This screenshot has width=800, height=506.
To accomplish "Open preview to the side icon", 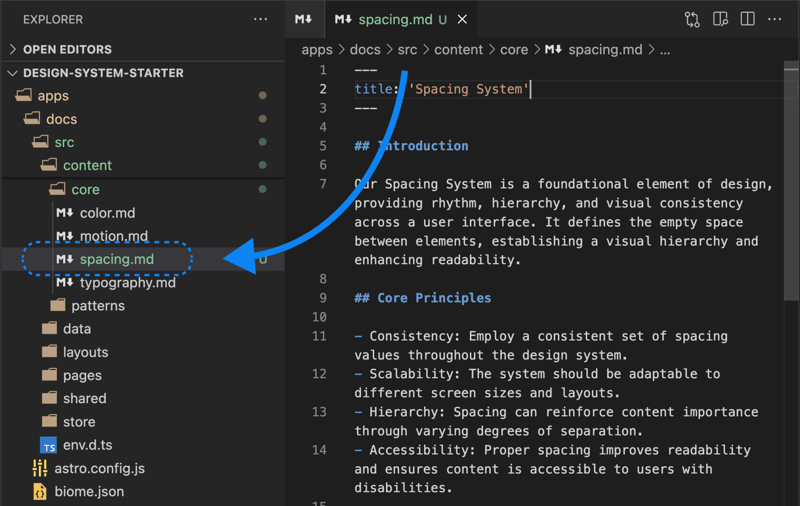I will pyautogui.click(x=720, y=19).
